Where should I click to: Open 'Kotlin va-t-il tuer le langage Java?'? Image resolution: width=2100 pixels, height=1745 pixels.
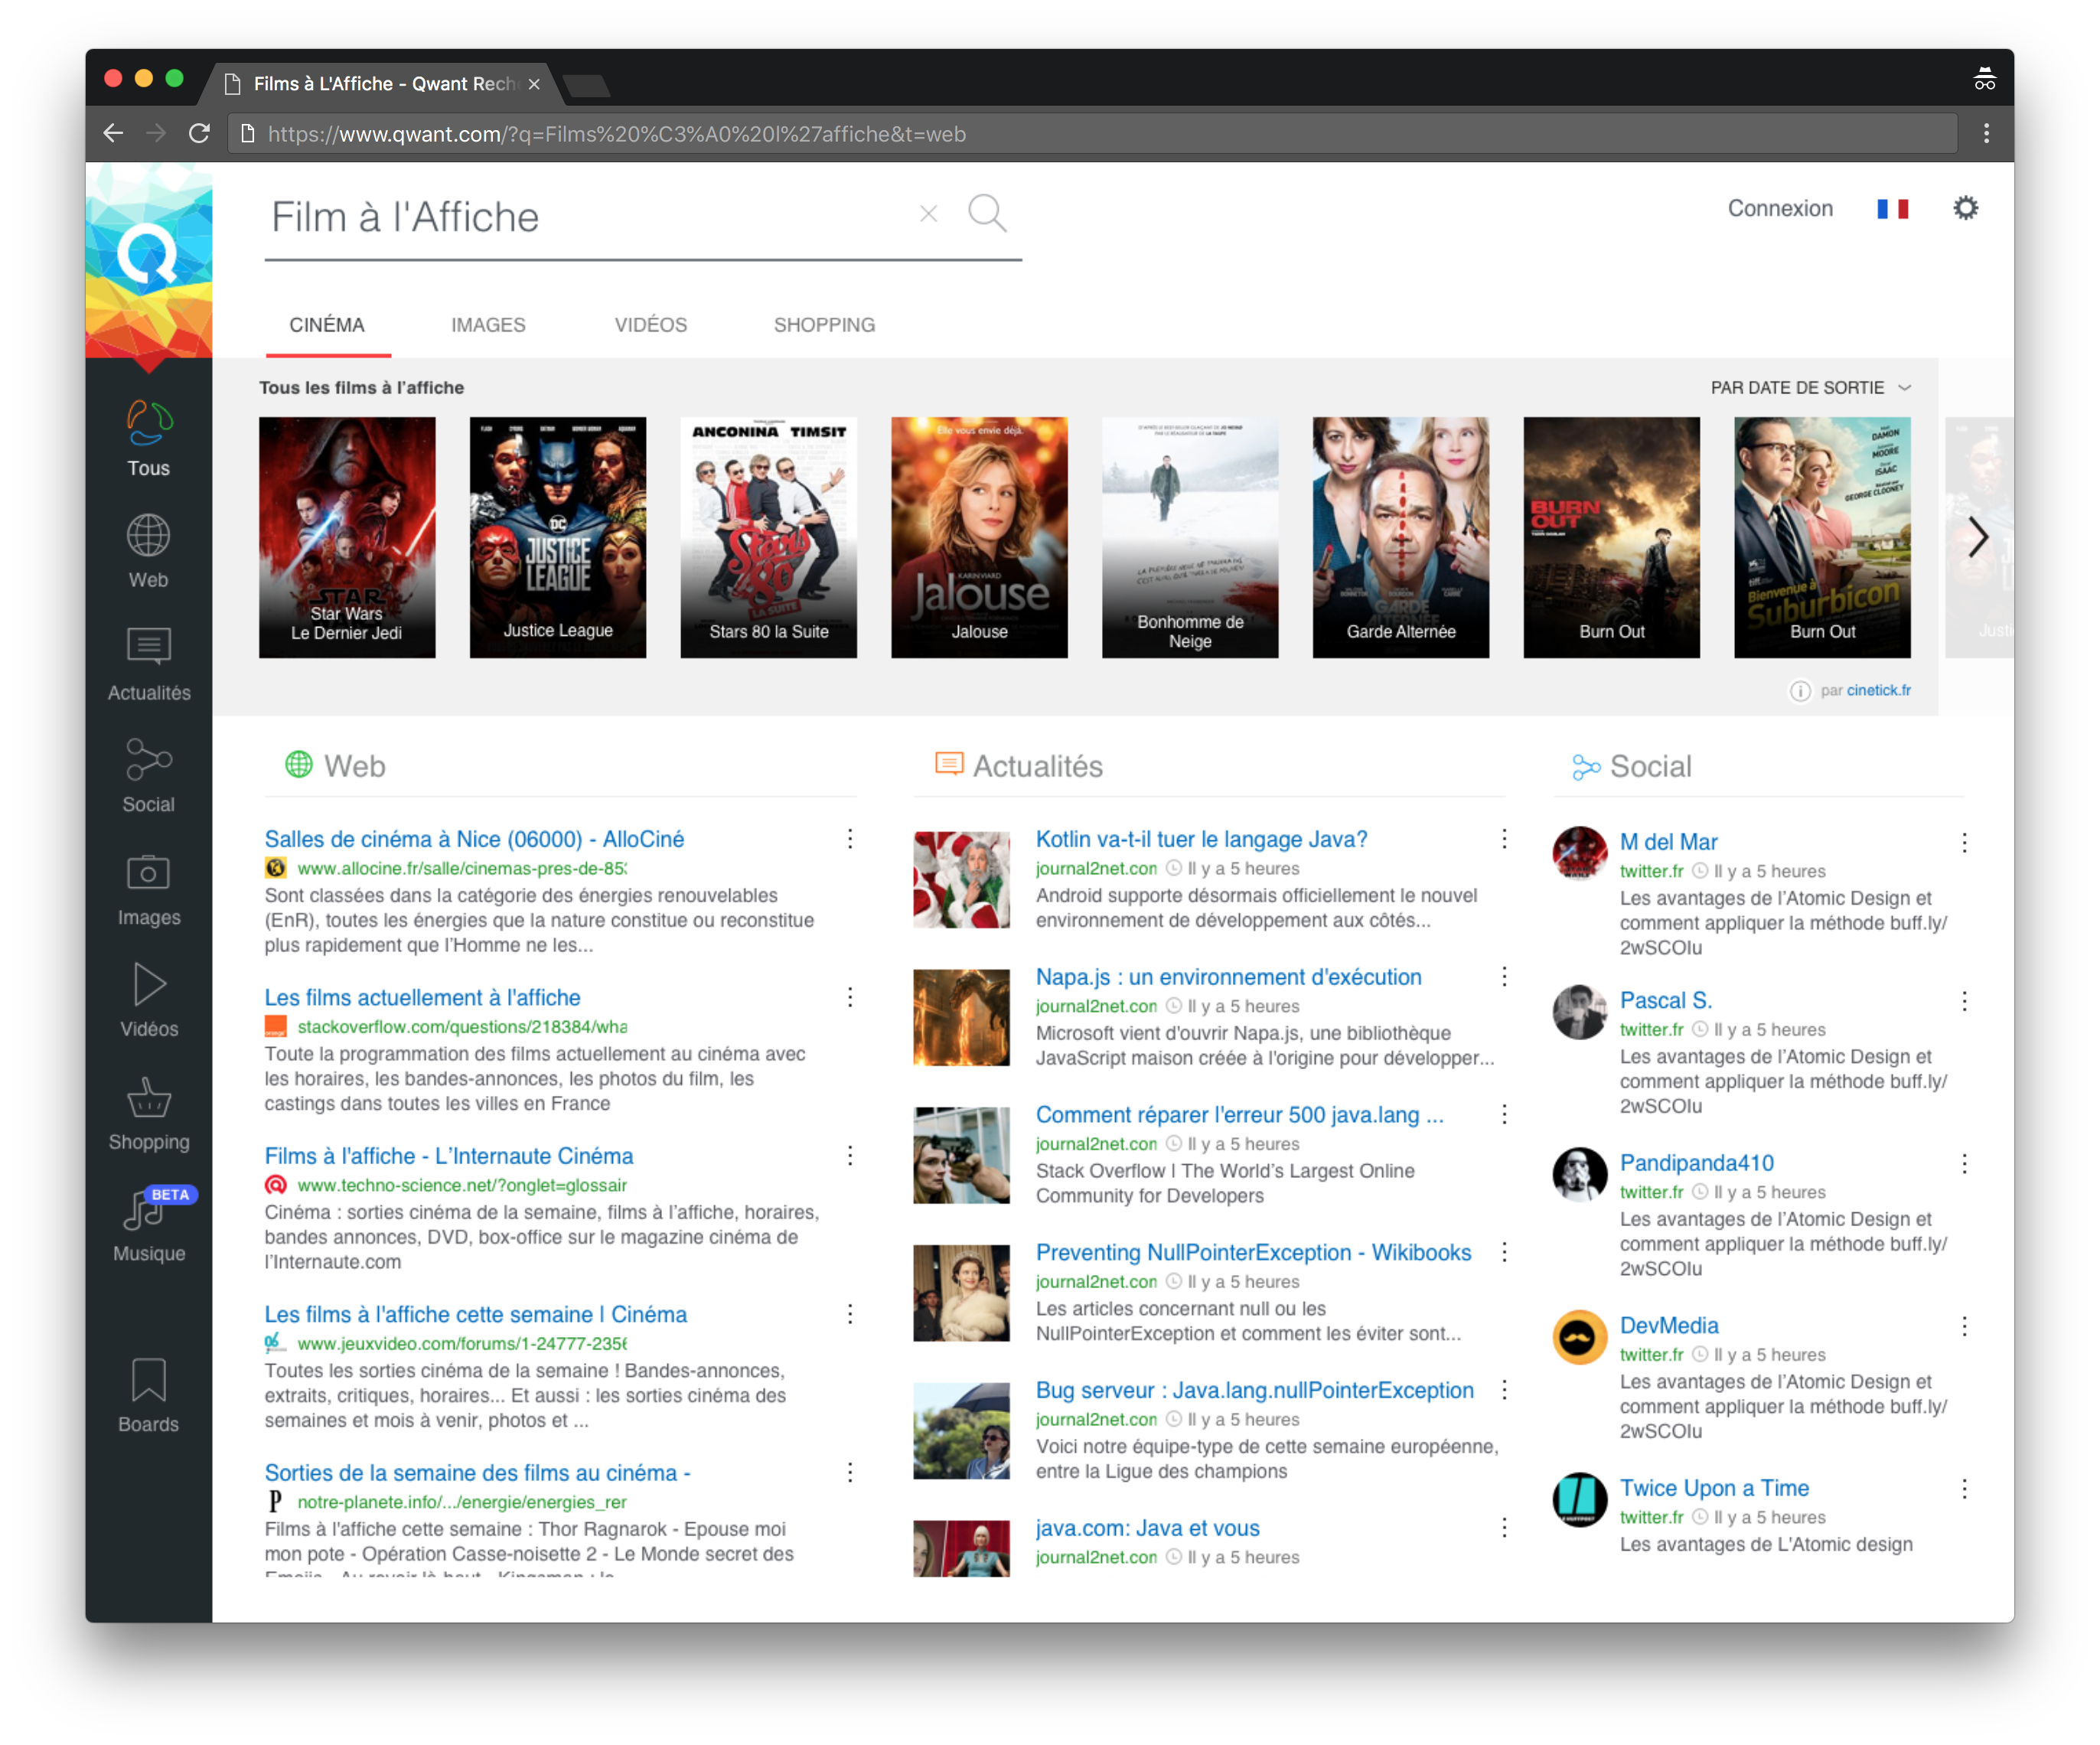click(1201, 839)
